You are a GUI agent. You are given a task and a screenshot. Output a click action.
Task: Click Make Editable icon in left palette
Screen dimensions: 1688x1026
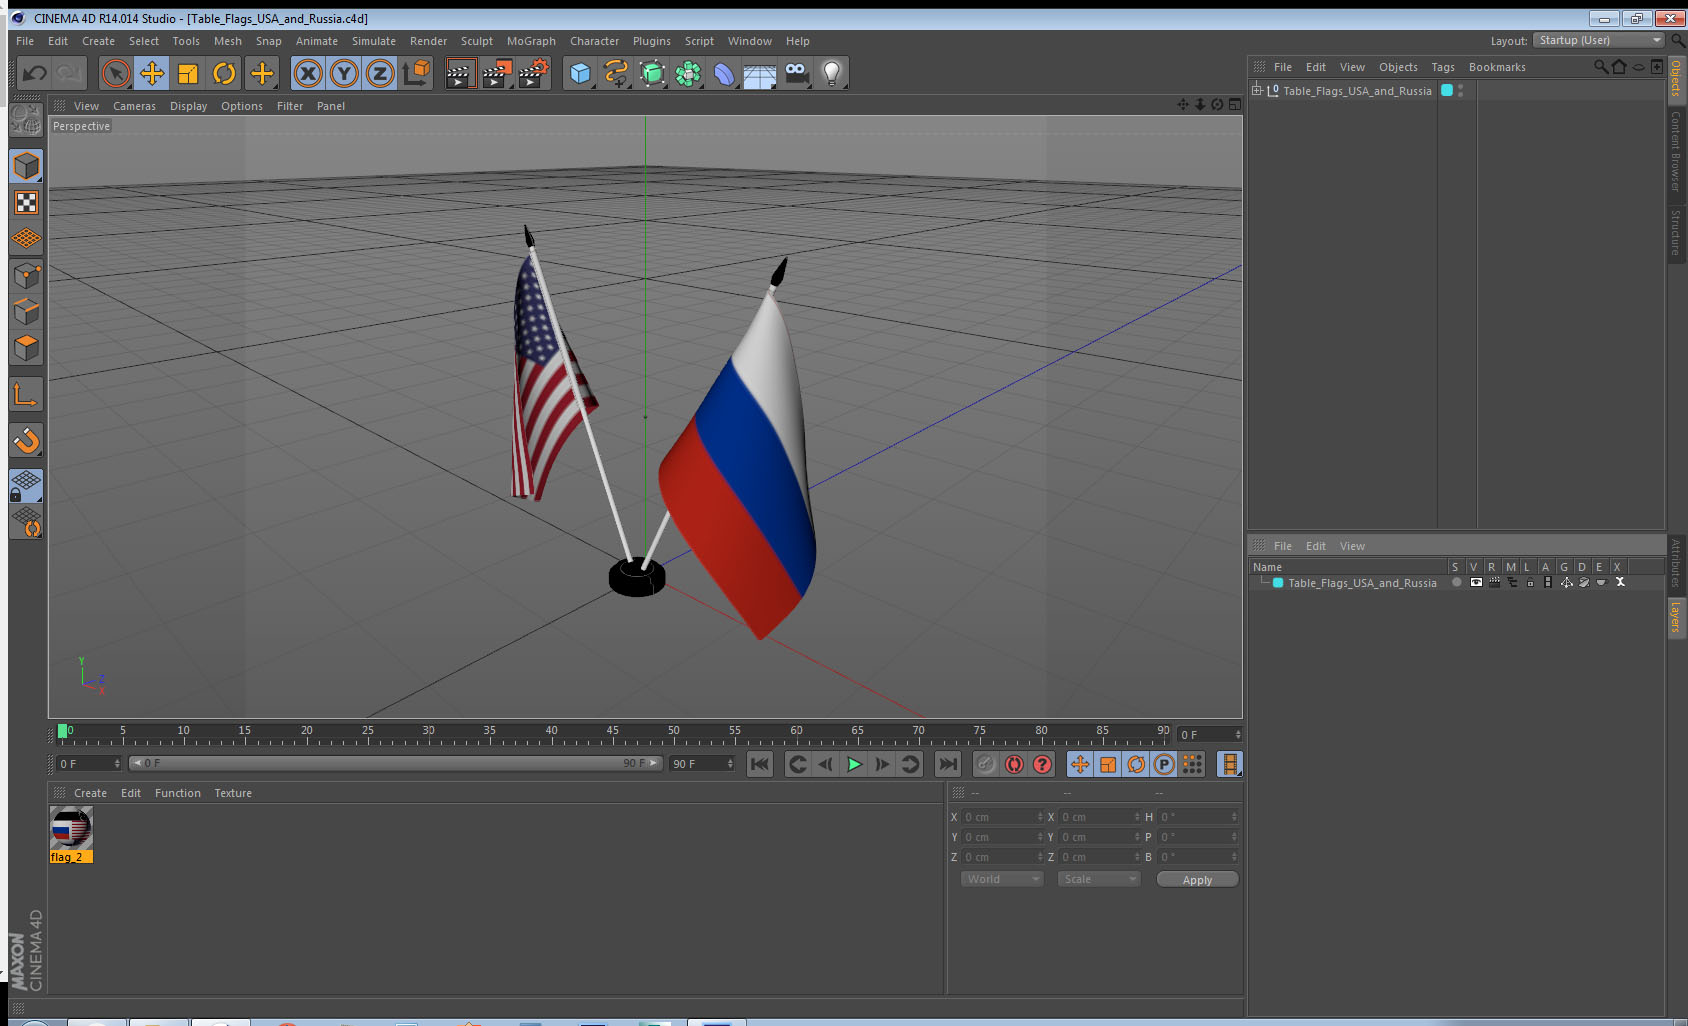(26, 120)
